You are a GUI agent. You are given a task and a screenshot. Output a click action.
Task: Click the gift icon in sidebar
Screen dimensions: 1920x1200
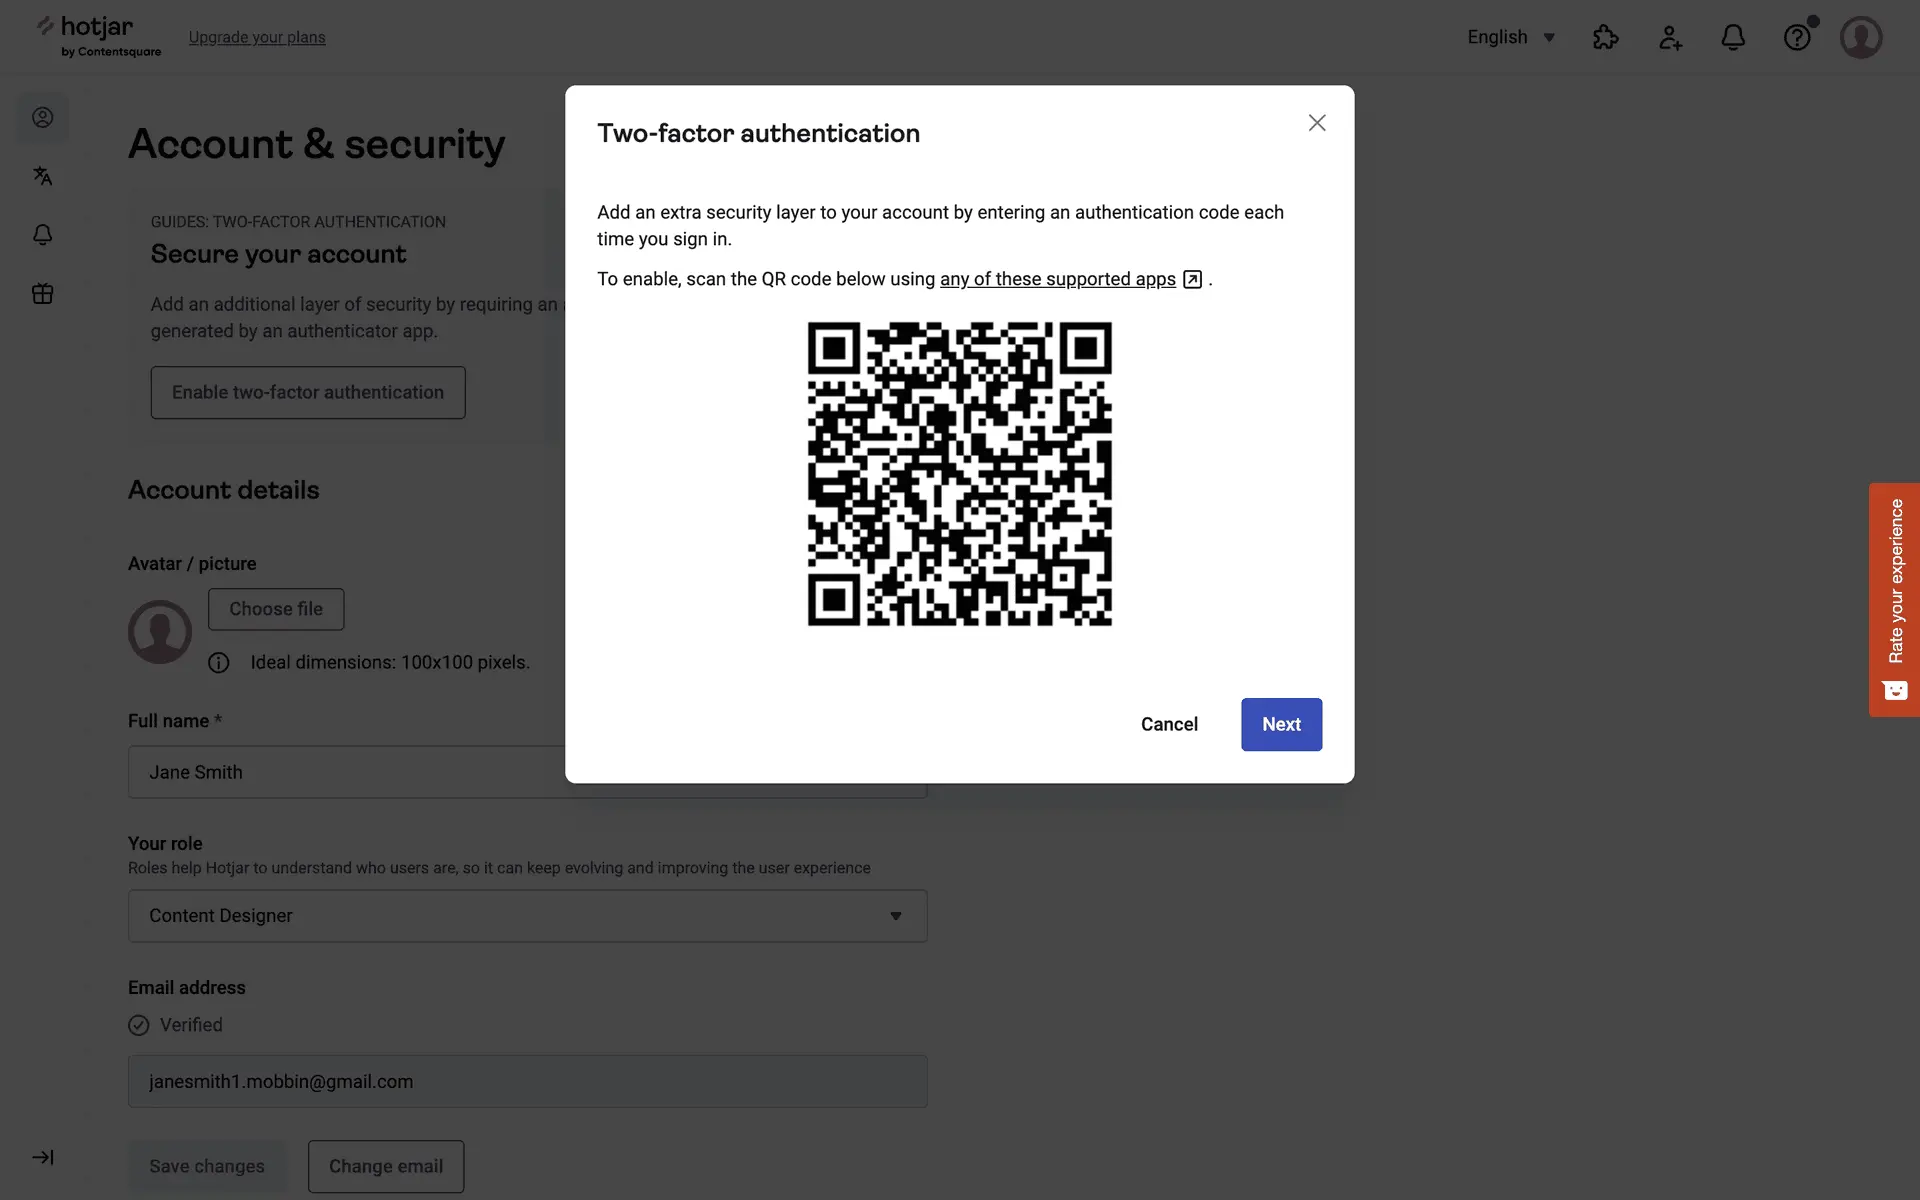pos(42,294)
